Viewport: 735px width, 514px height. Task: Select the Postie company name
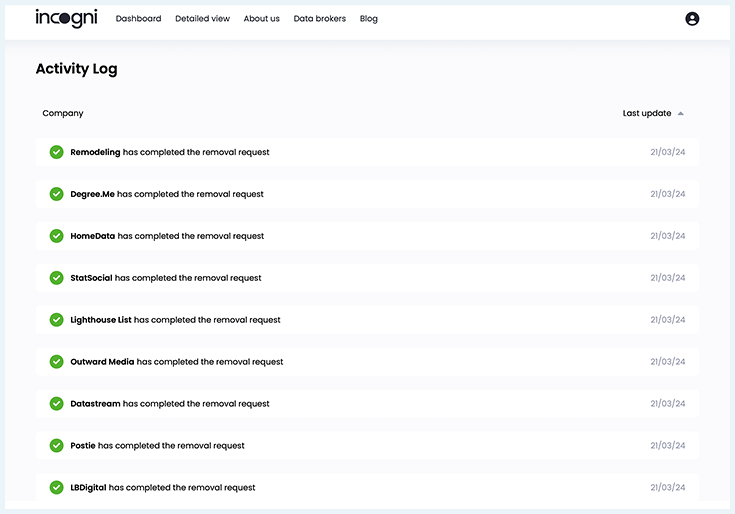[83, 446]
